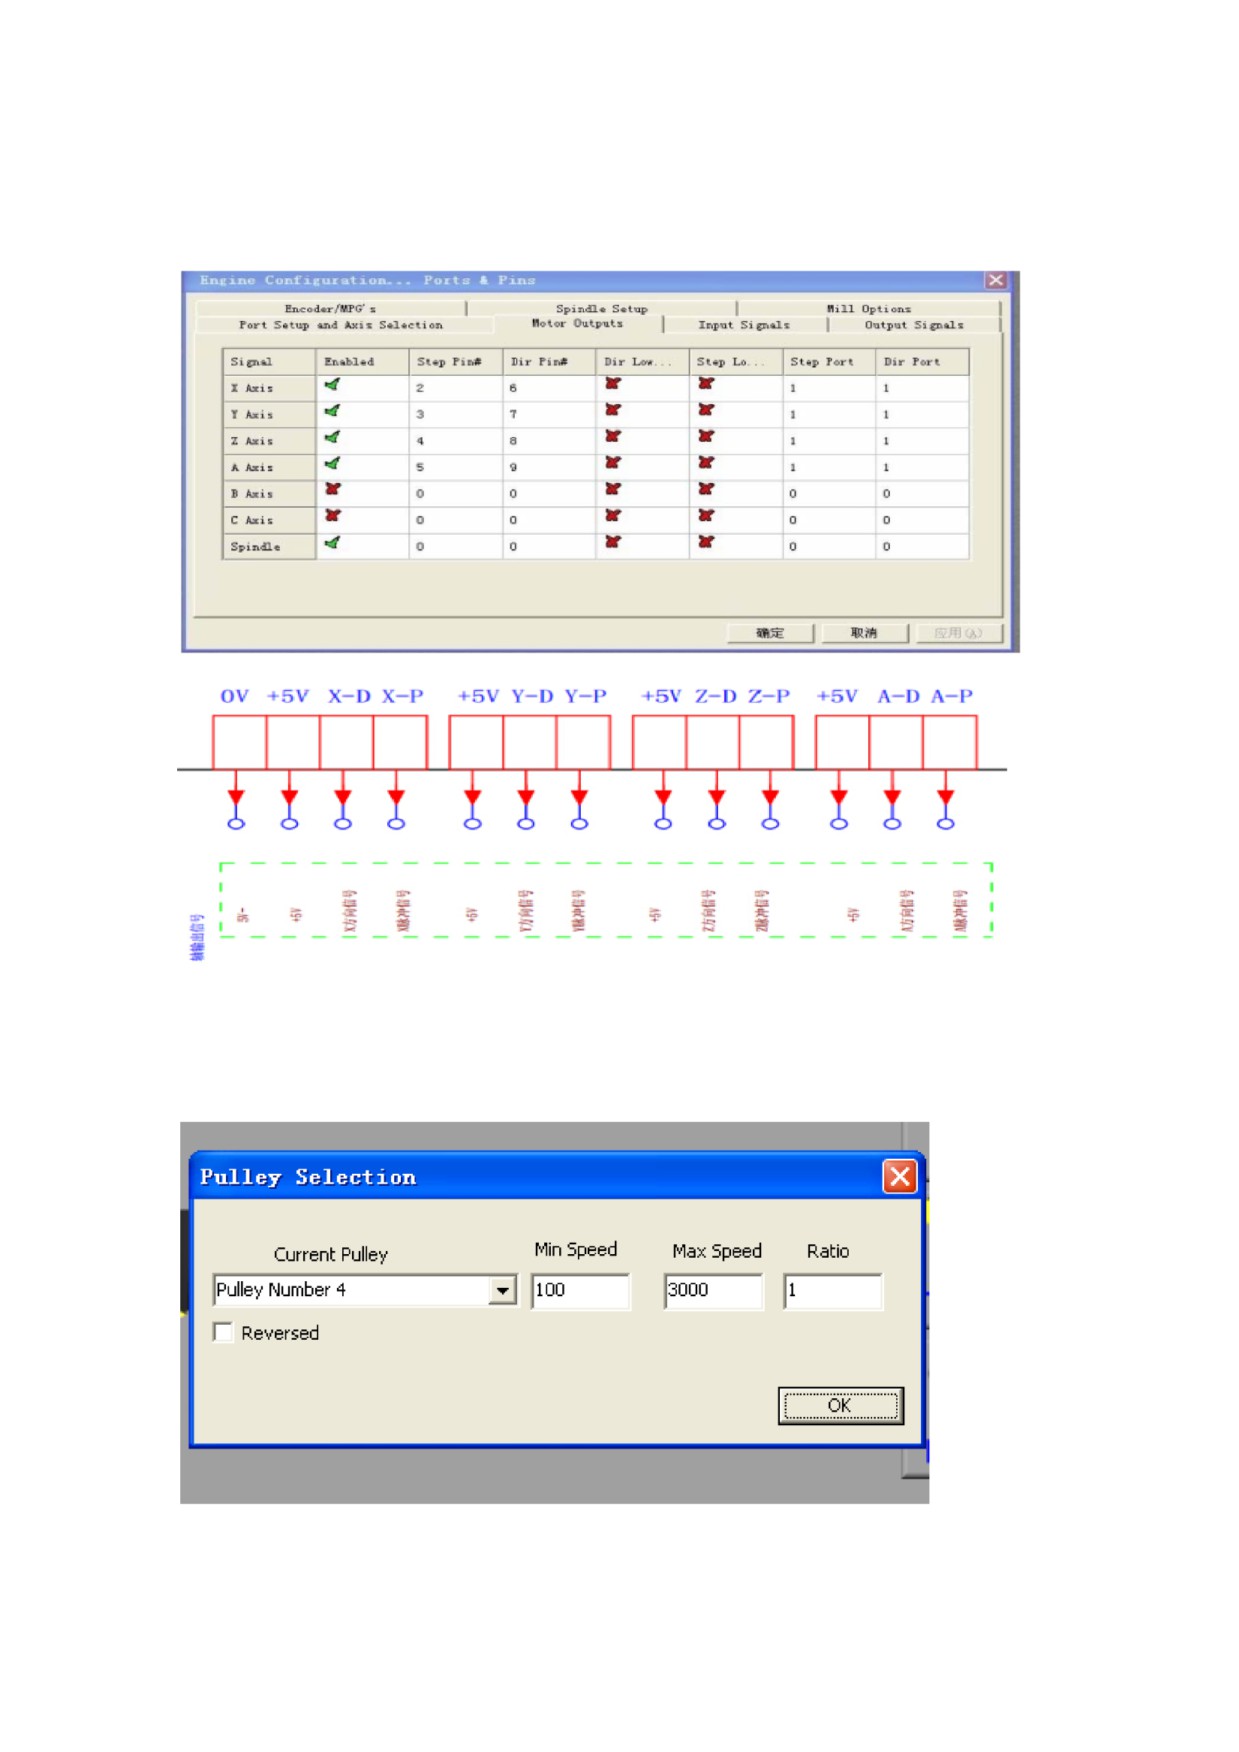This screenshot has width=1239, height=1752.
Task: Toggle Dir Low Active for B Axis
Action: [613, 490]
